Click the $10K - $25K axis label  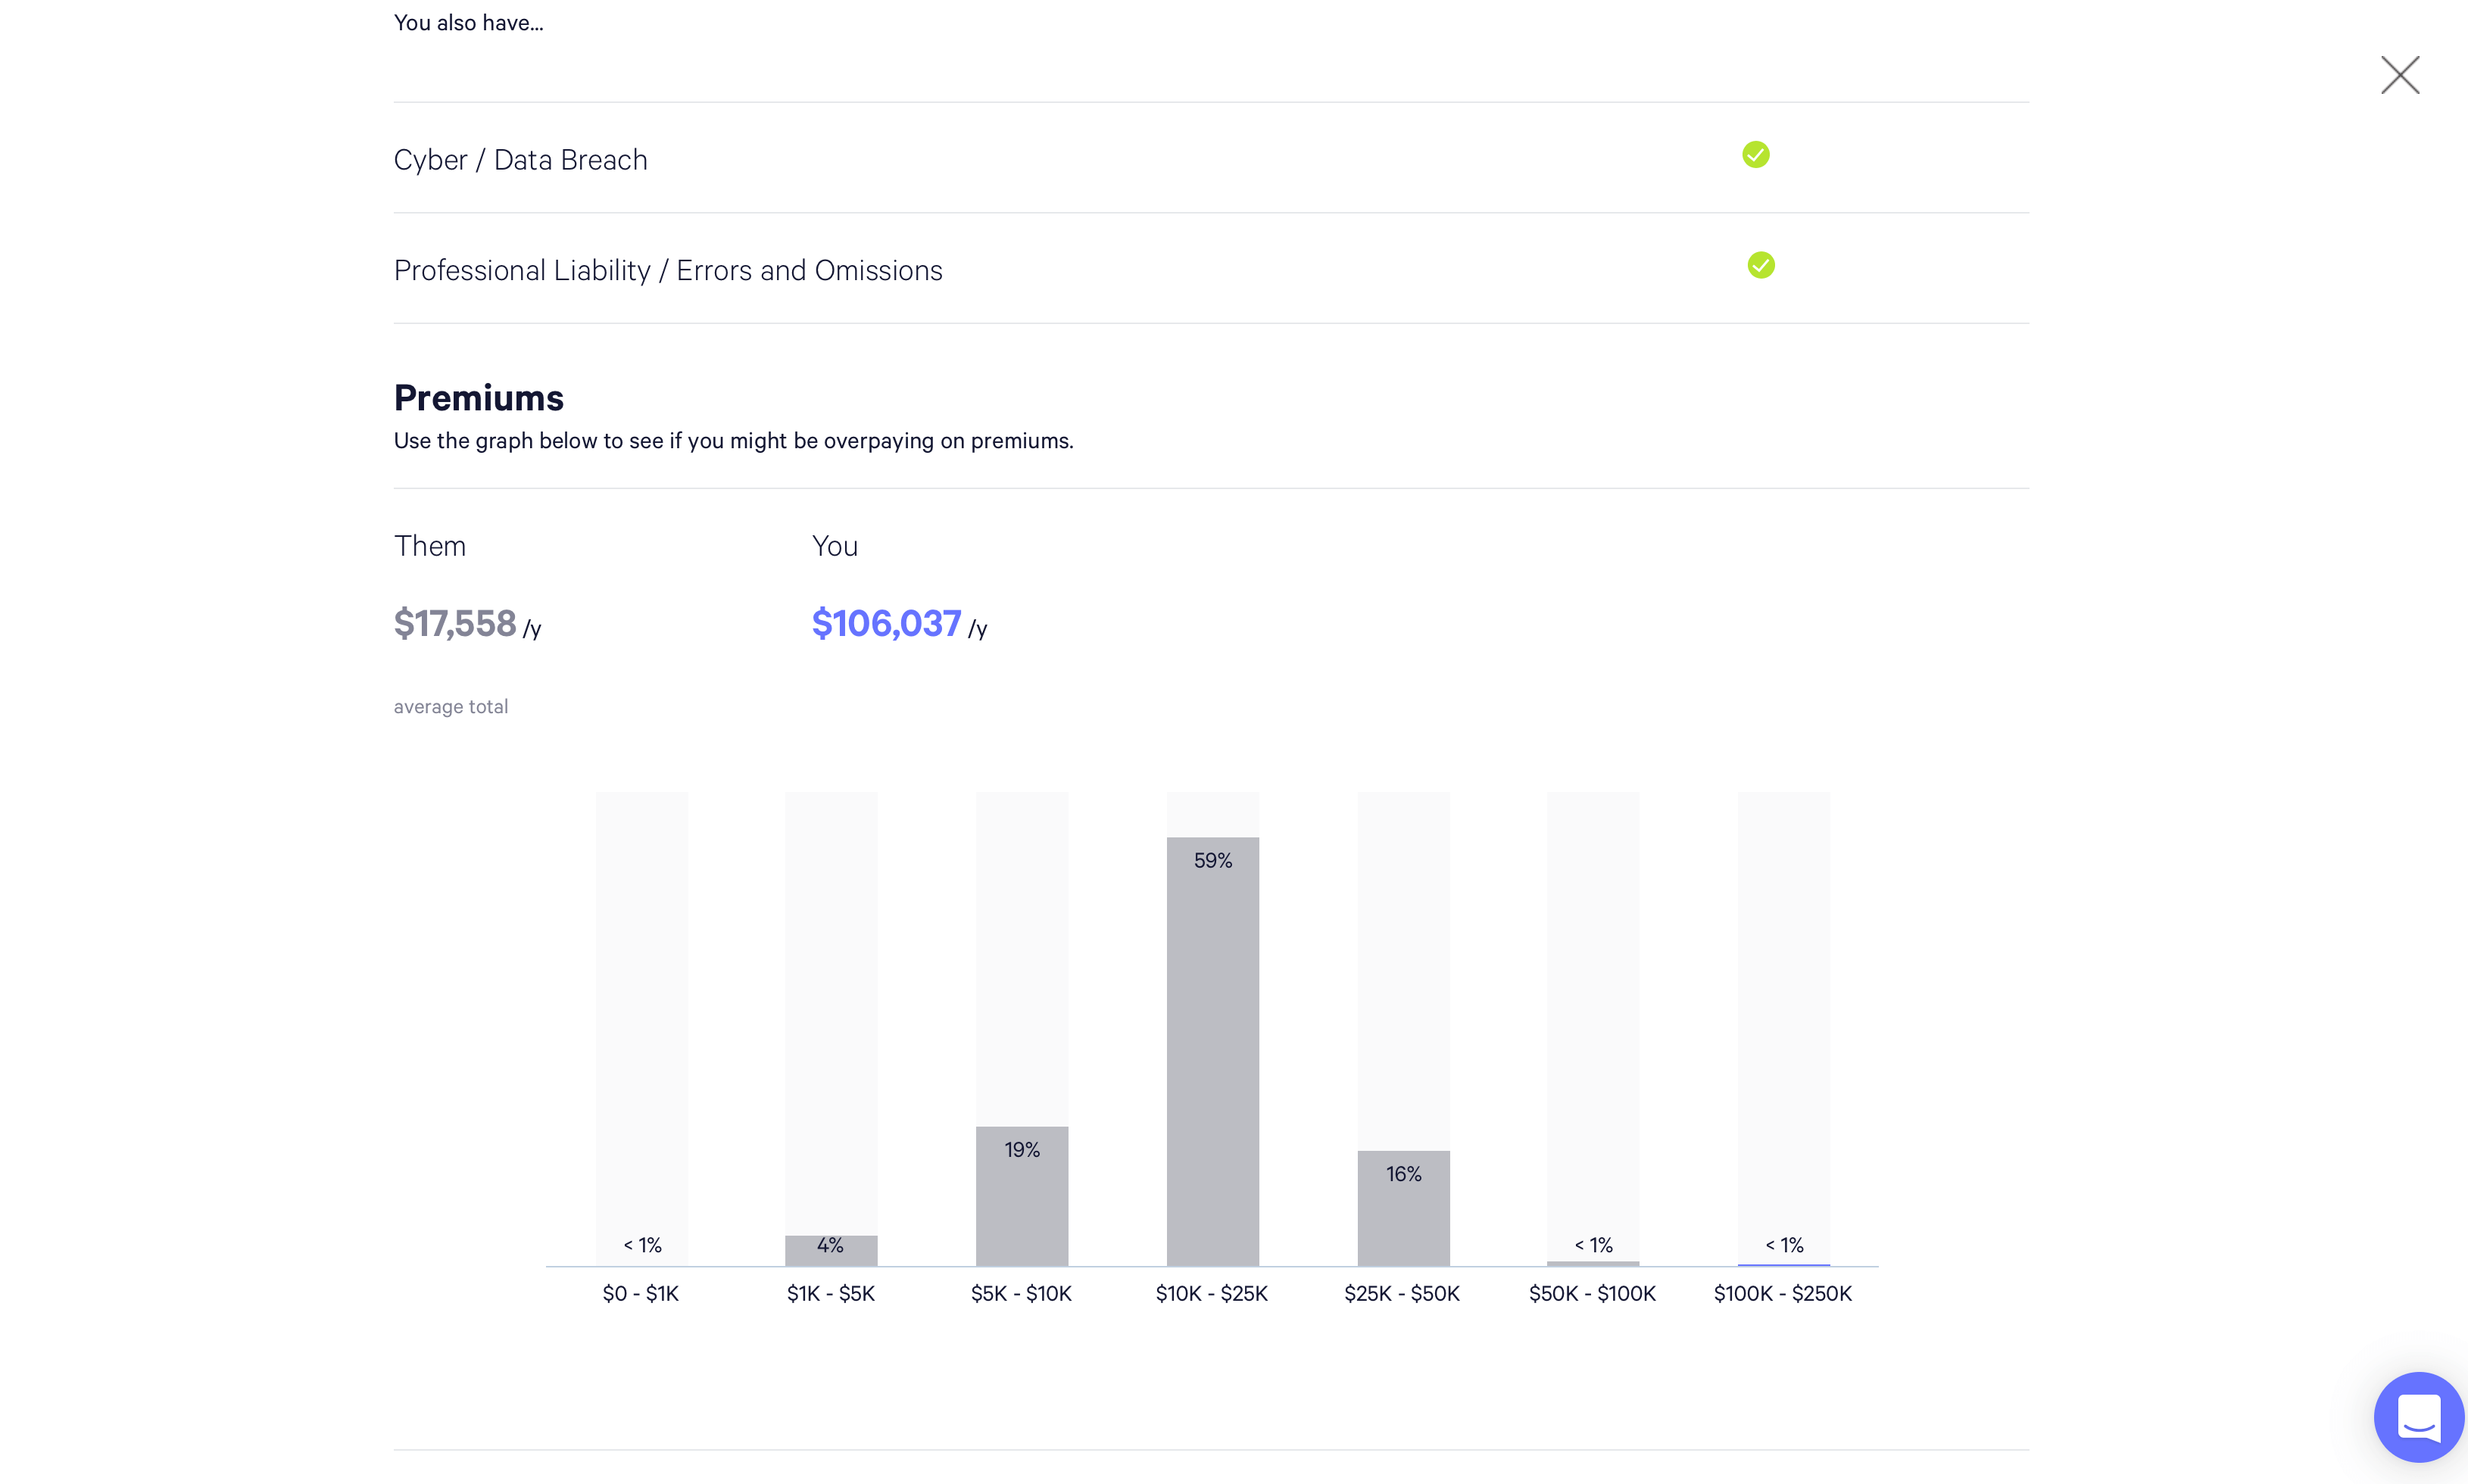(1211, 1292)
